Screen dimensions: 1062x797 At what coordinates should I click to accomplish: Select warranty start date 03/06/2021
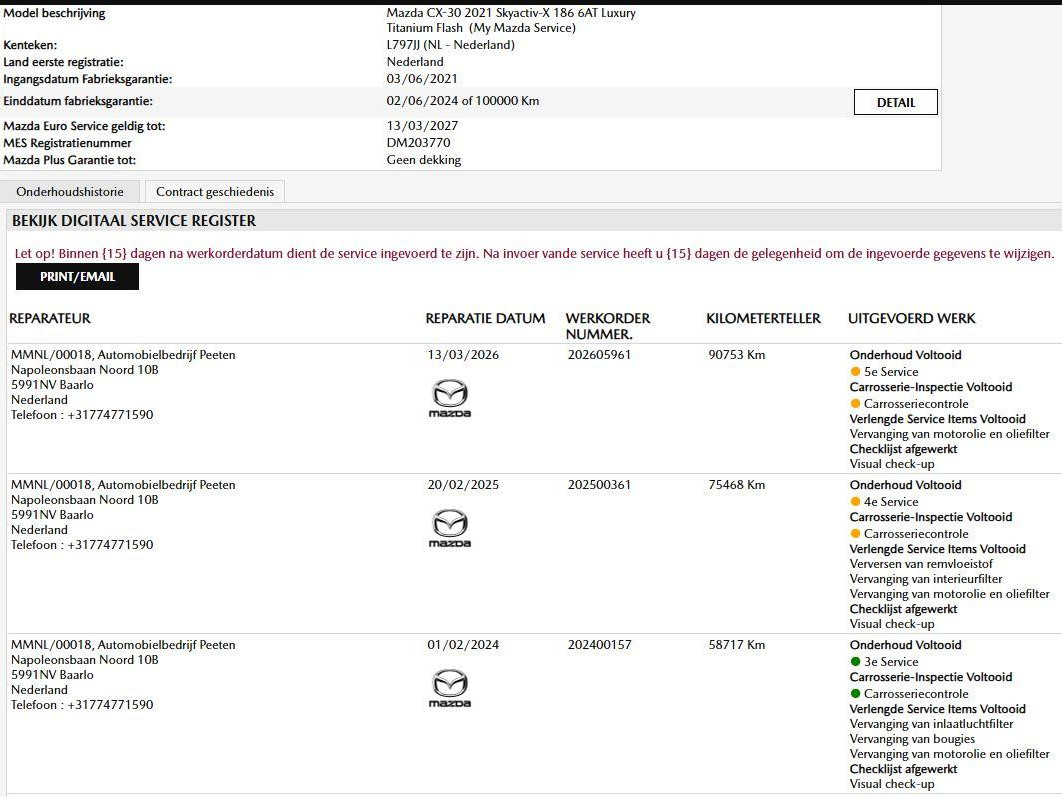coord(422,79)
